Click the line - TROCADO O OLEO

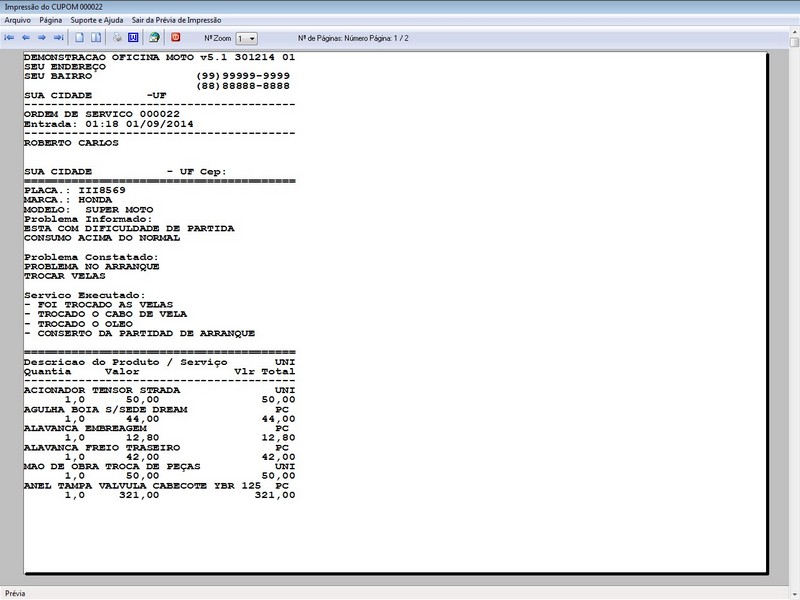coord(78,324)
